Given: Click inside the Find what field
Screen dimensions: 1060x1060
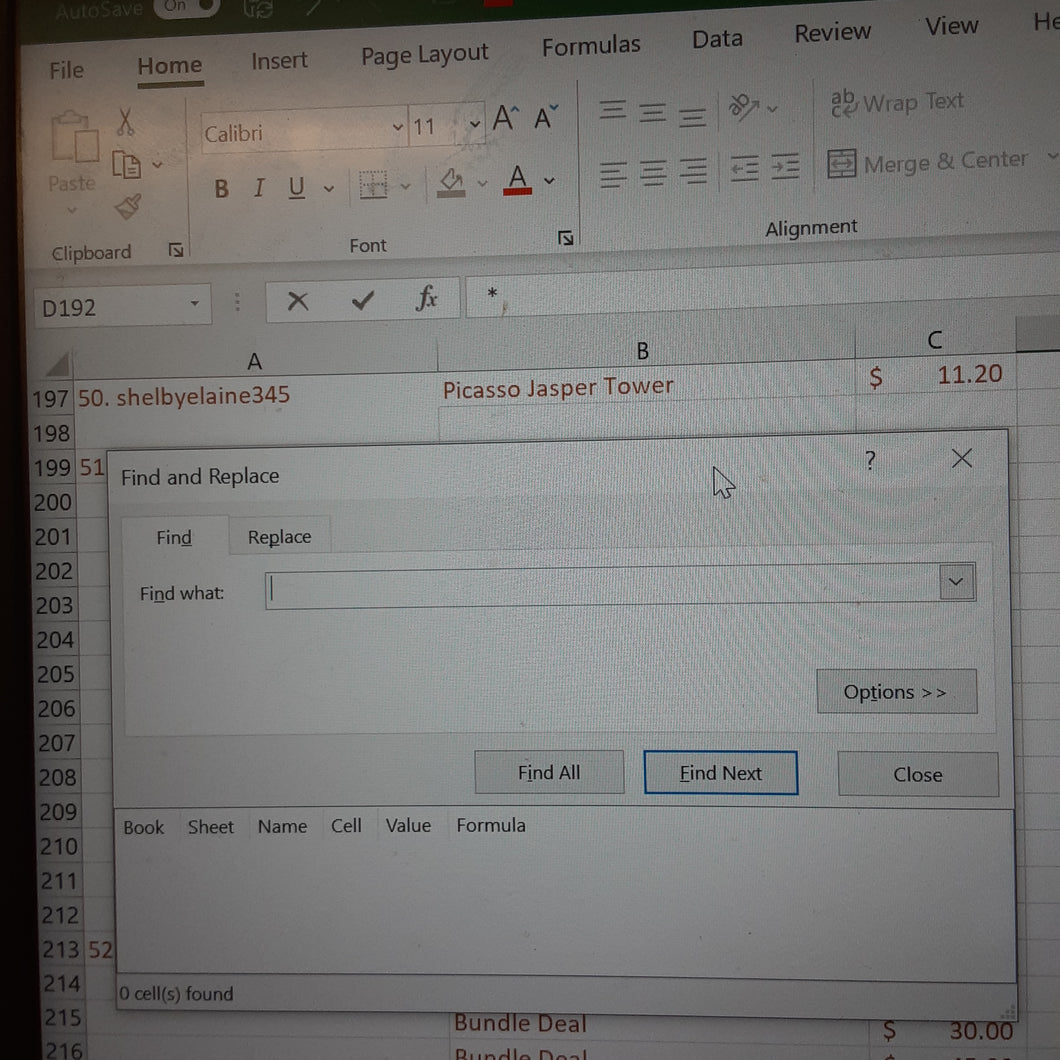Looking at the screenshot, I should [x=602, y=589].
